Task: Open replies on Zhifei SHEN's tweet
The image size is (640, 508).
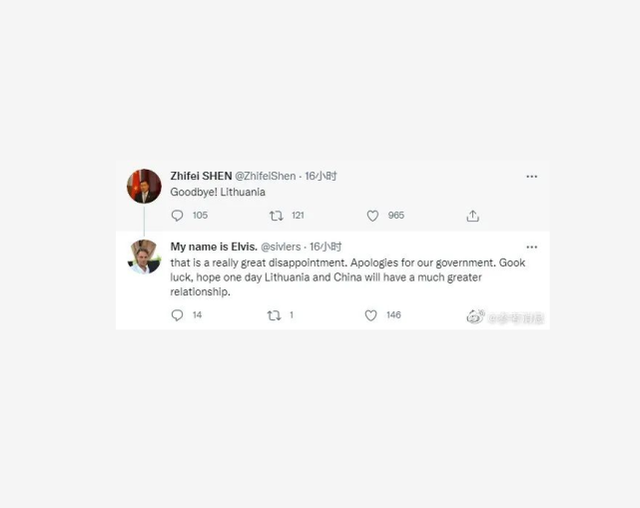Action: (177, 215)
